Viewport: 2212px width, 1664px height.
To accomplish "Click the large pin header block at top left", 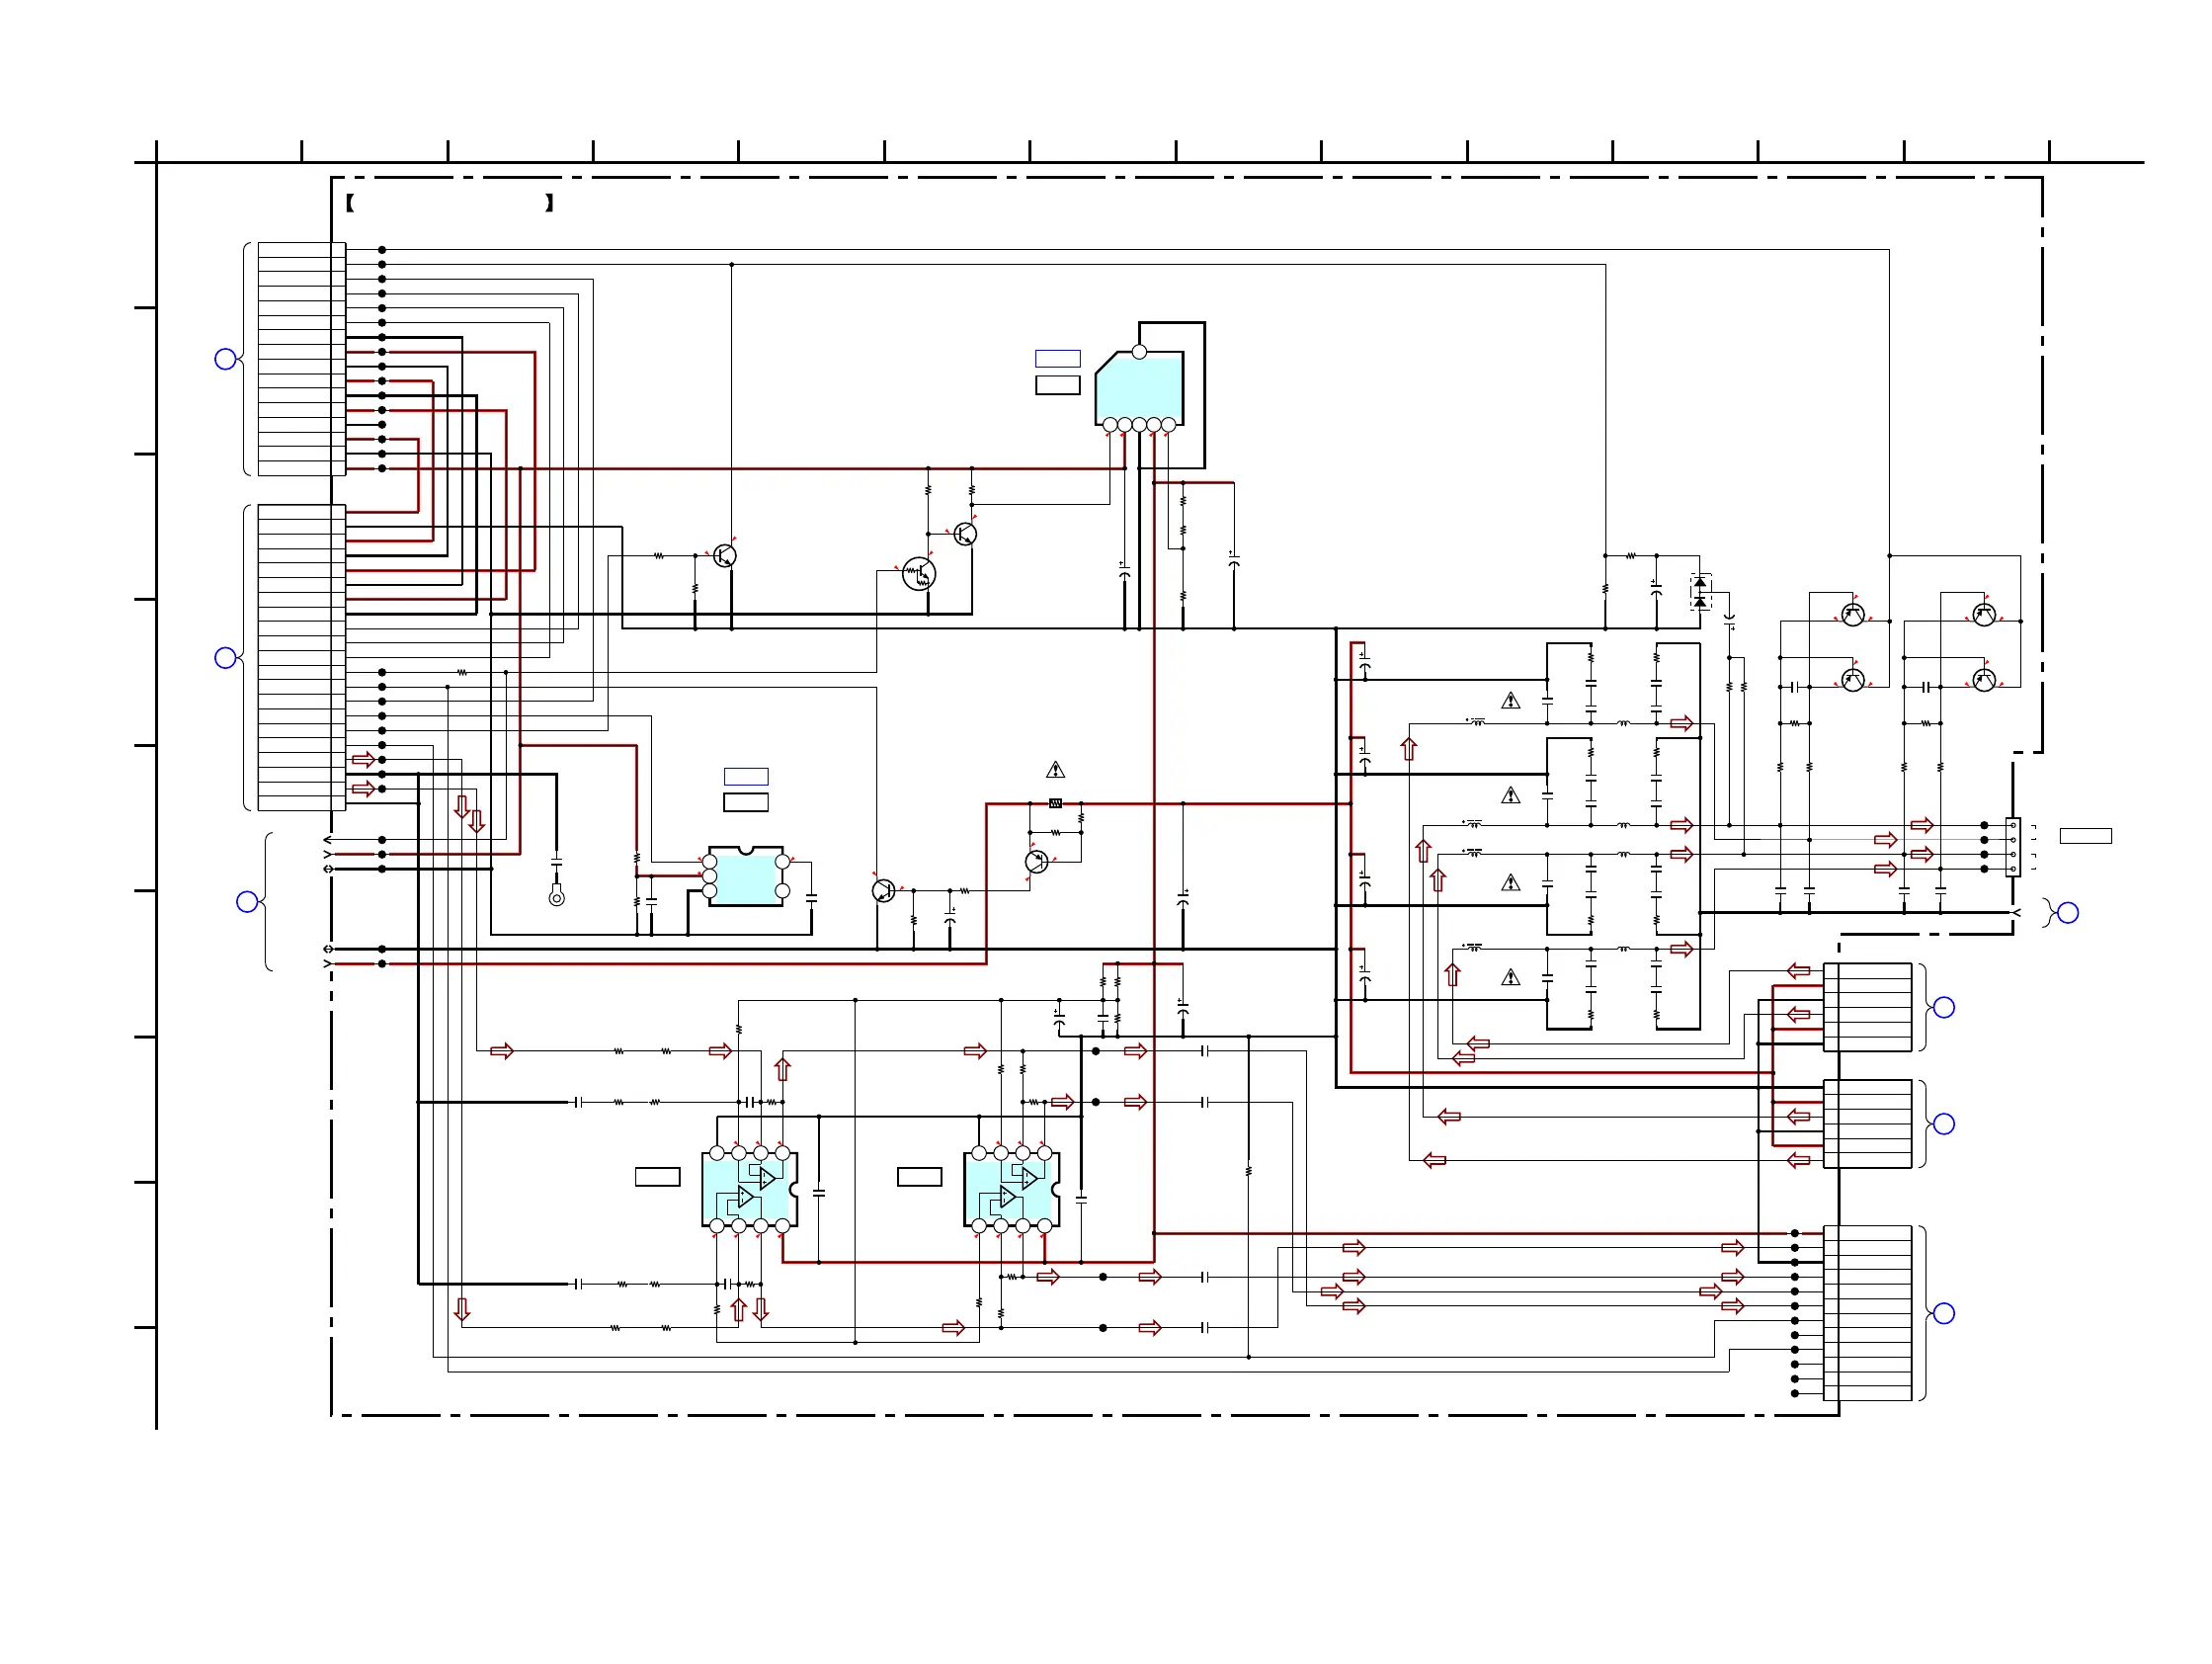I will coord(301,359).
